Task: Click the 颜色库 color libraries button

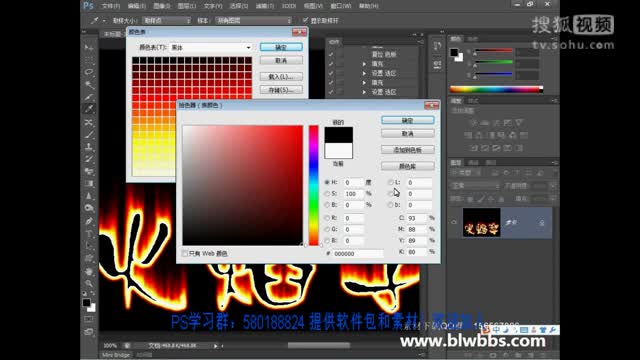Action: tap(407, 166)
